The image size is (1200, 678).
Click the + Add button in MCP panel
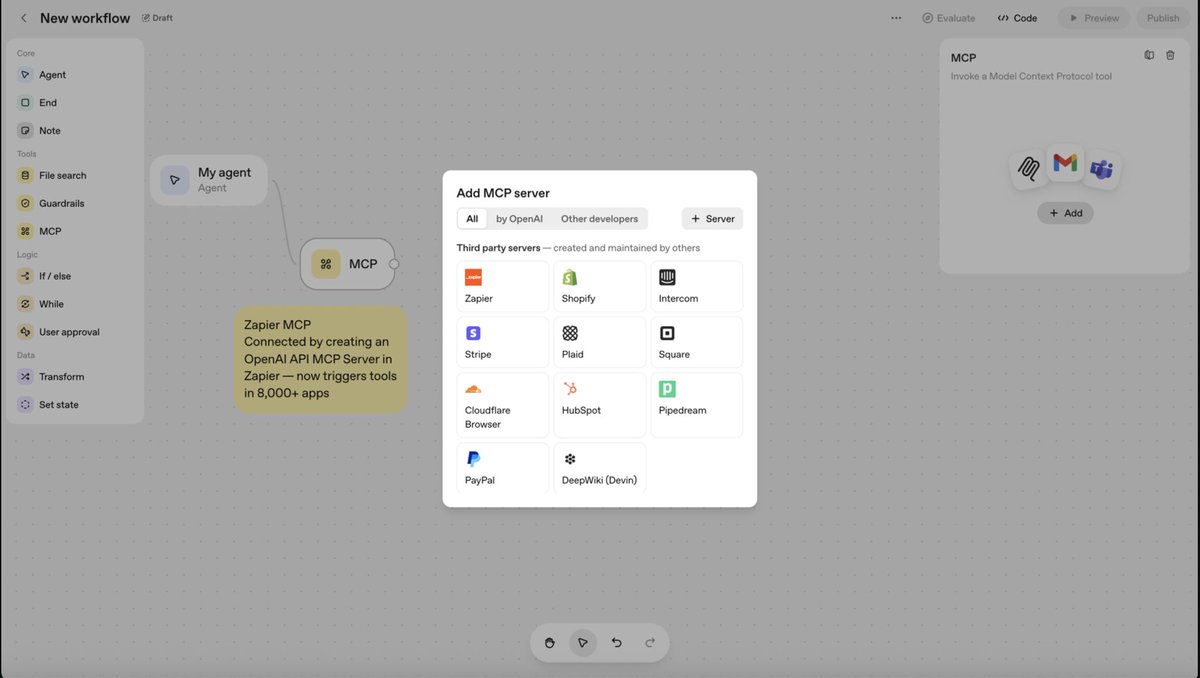(1065, 213)
